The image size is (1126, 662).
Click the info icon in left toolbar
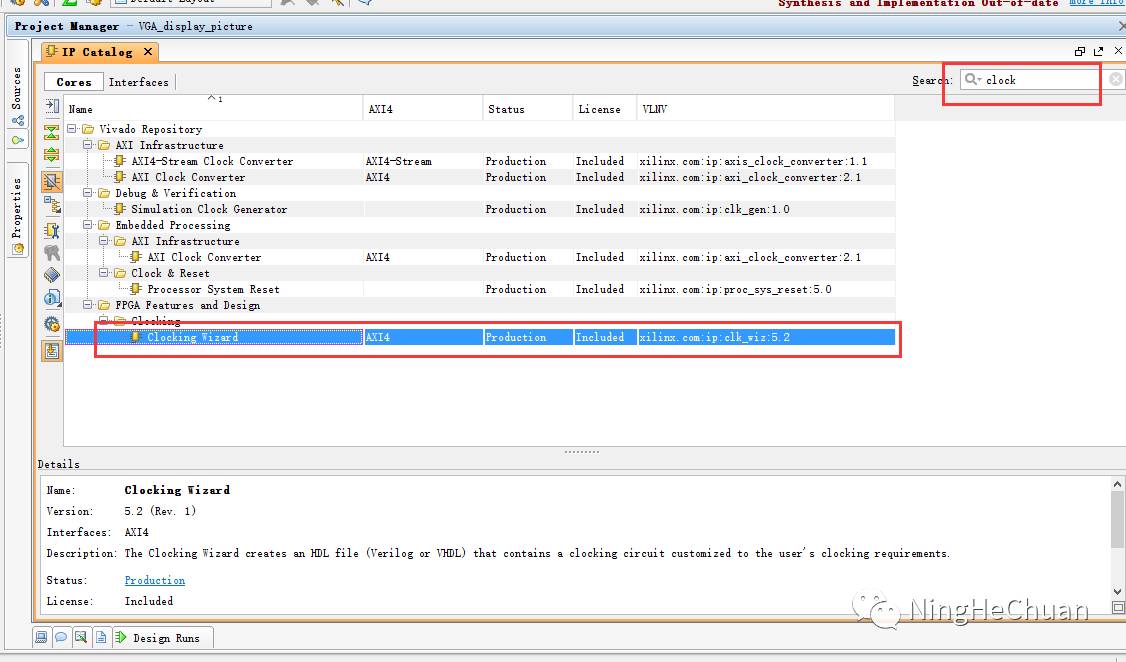point(52,298)
